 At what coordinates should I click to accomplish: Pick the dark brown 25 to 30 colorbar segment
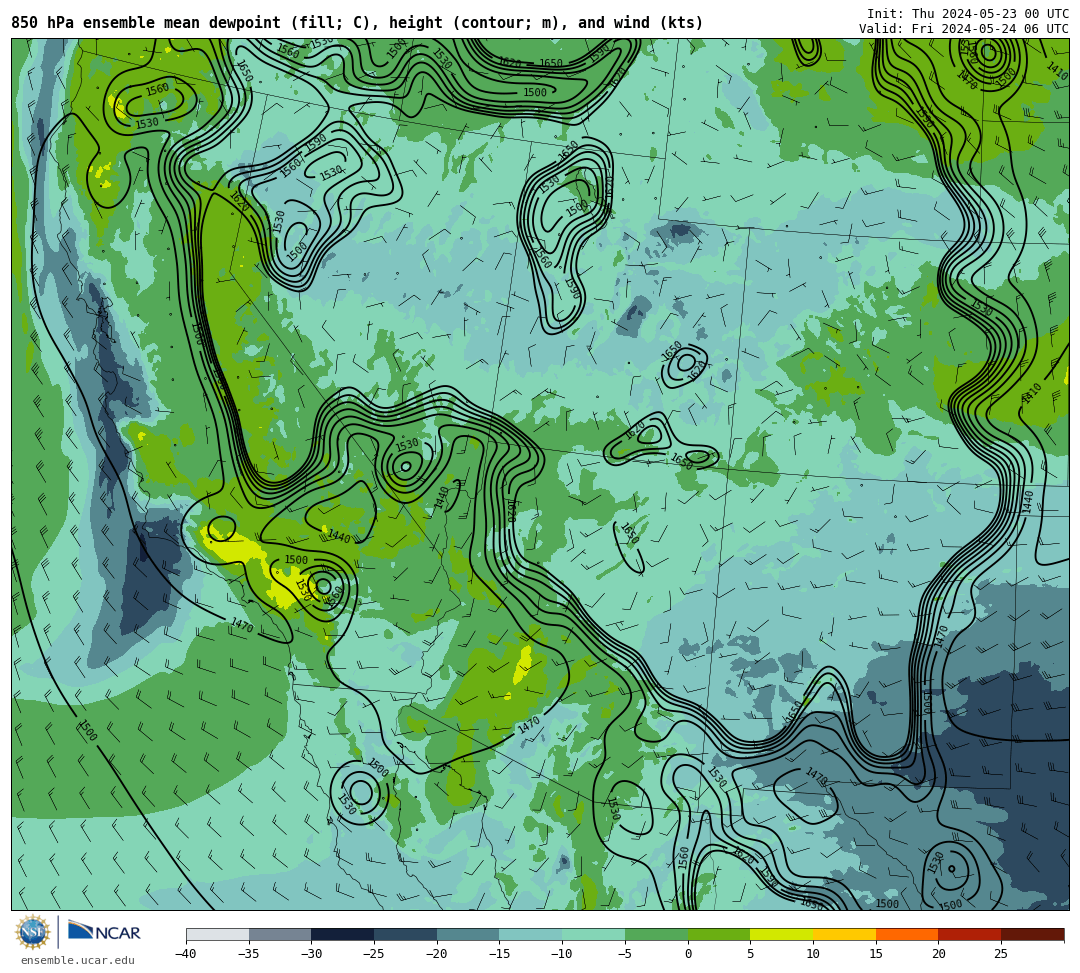tap(1032, 934)
